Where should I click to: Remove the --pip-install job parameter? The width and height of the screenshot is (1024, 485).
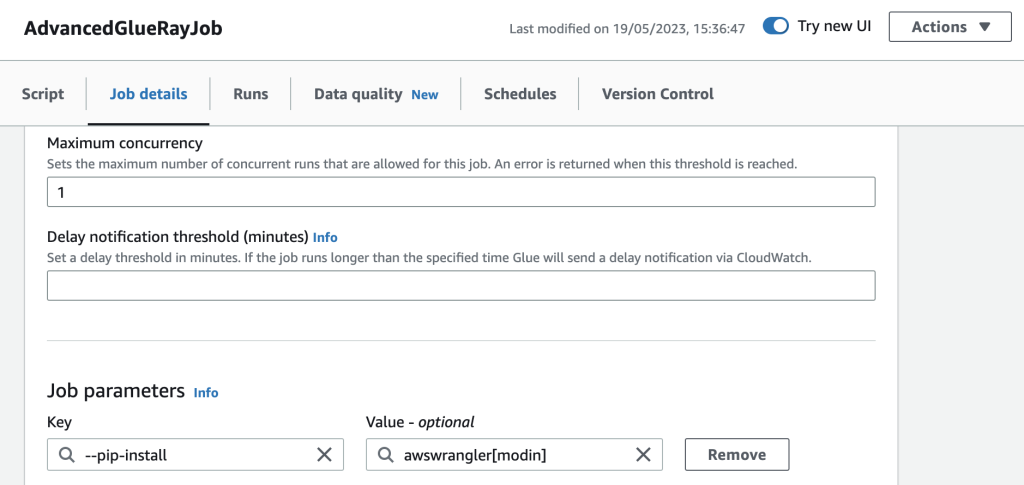pyautogui.click(x=737, y=454)
